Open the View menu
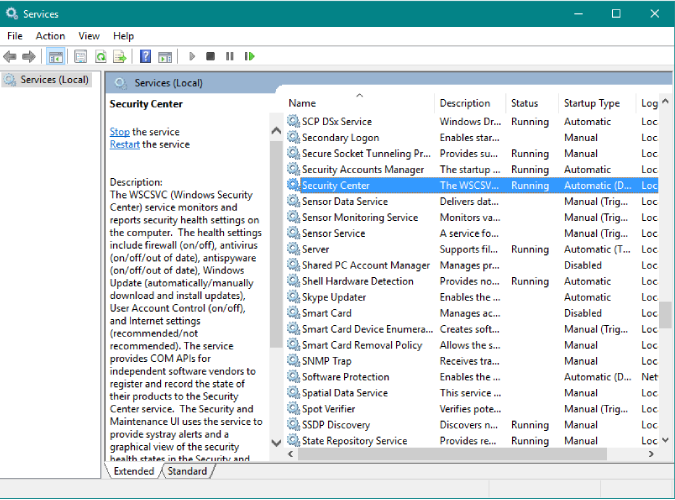 click(89, 36)
